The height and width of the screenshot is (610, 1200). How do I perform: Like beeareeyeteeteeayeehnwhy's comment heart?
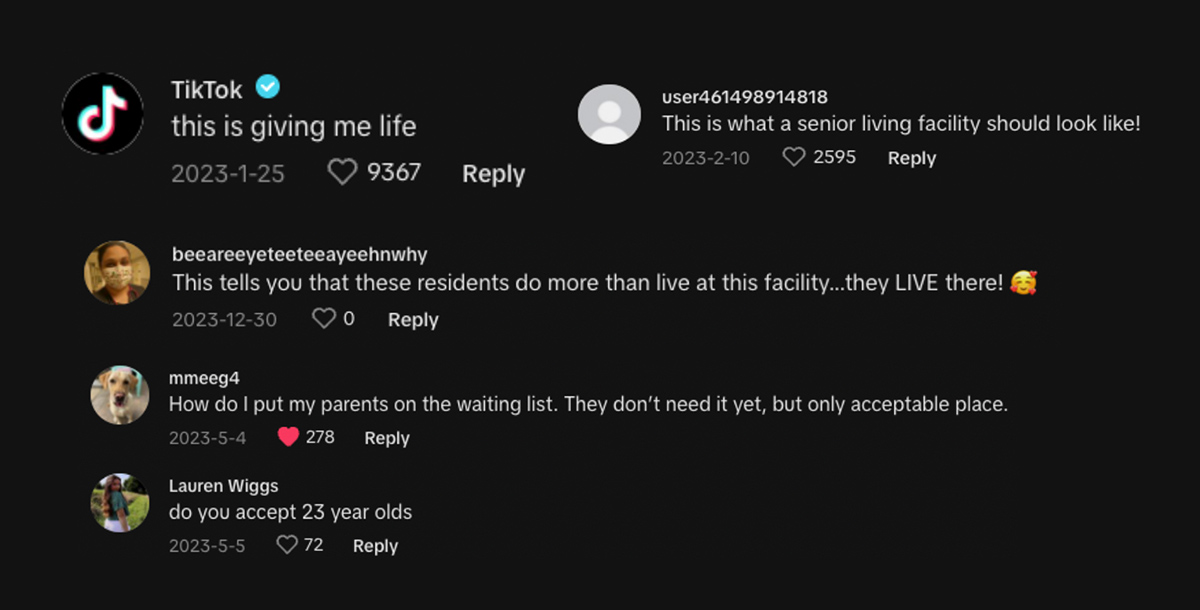tap(324, 319)
